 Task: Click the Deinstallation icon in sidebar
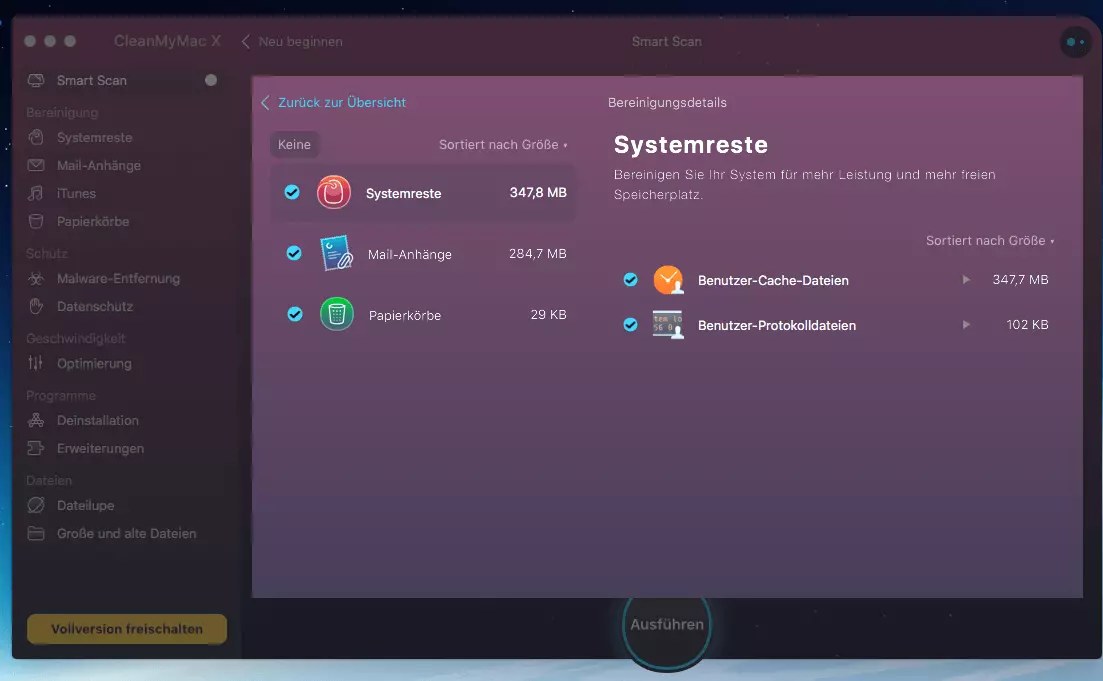36,420
